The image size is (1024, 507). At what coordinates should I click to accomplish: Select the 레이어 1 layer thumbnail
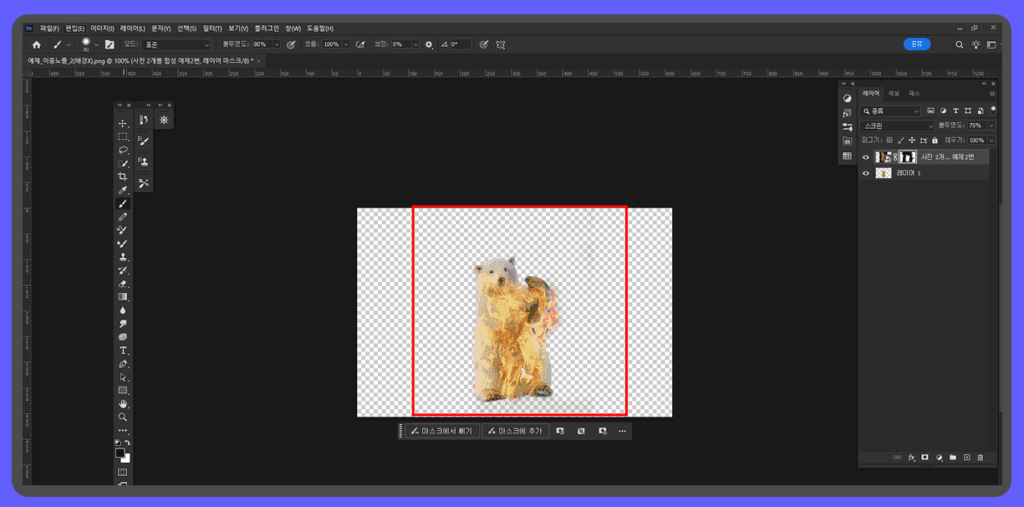click(x=883, y=173)
